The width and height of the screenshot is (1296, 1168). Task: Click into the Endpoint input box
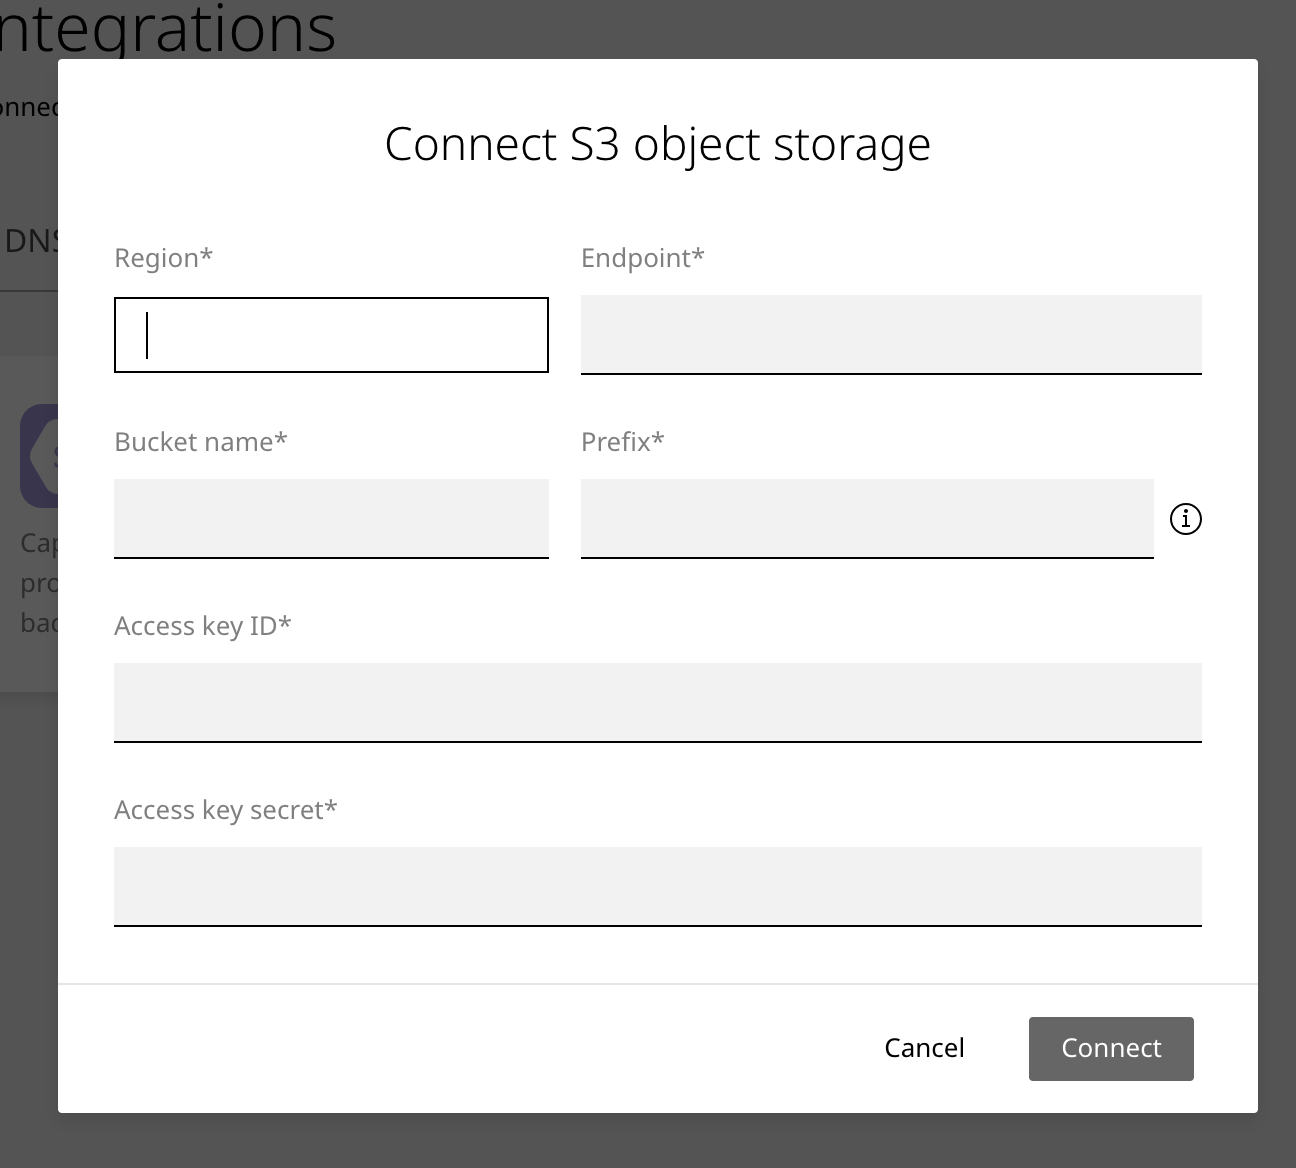coord(890,334)
